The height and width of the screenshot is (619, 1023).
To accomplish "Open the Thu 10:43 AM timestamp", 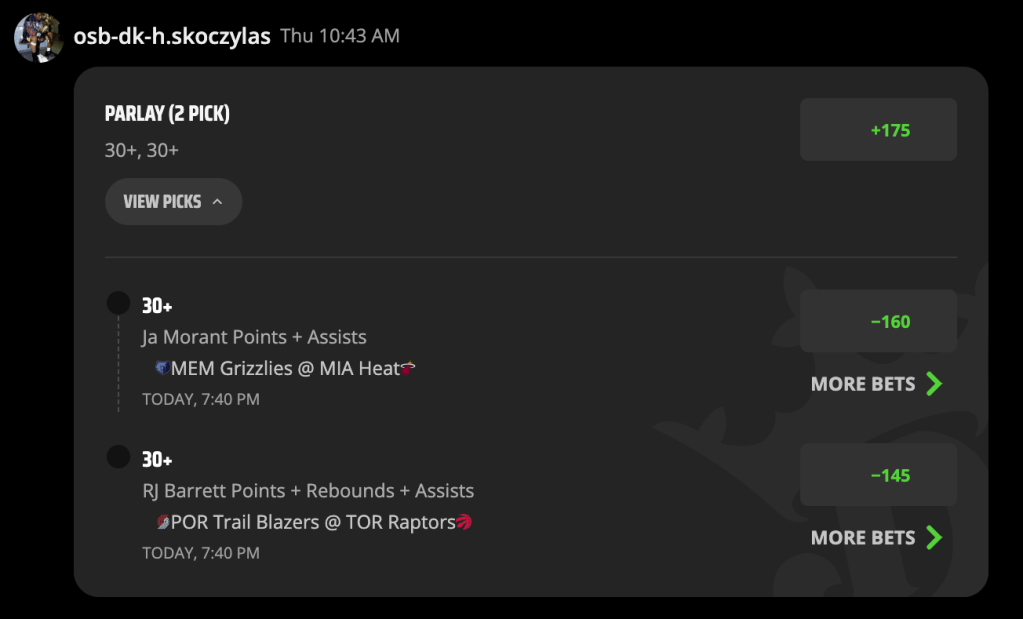I will [x=340, y=36].
